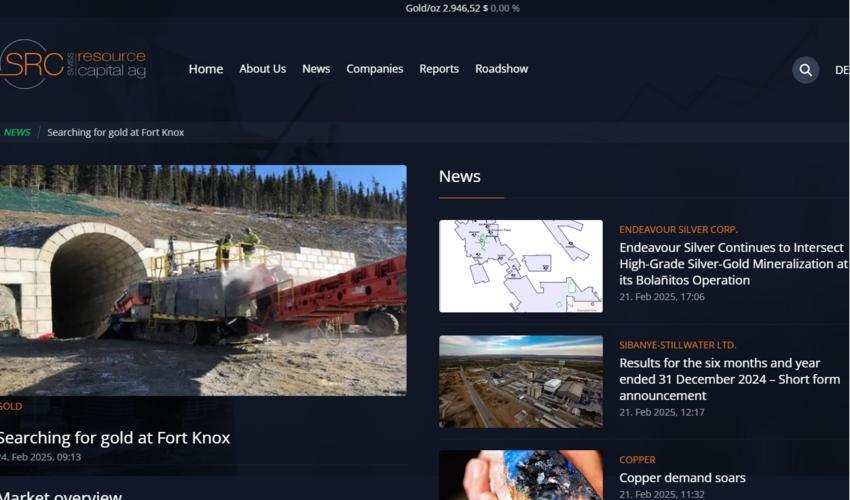The height and width of the screenshot is (500, 850).
Task: Click SIBANYE-STILLWATER LTD. company label
Action: tap(678, 345)
